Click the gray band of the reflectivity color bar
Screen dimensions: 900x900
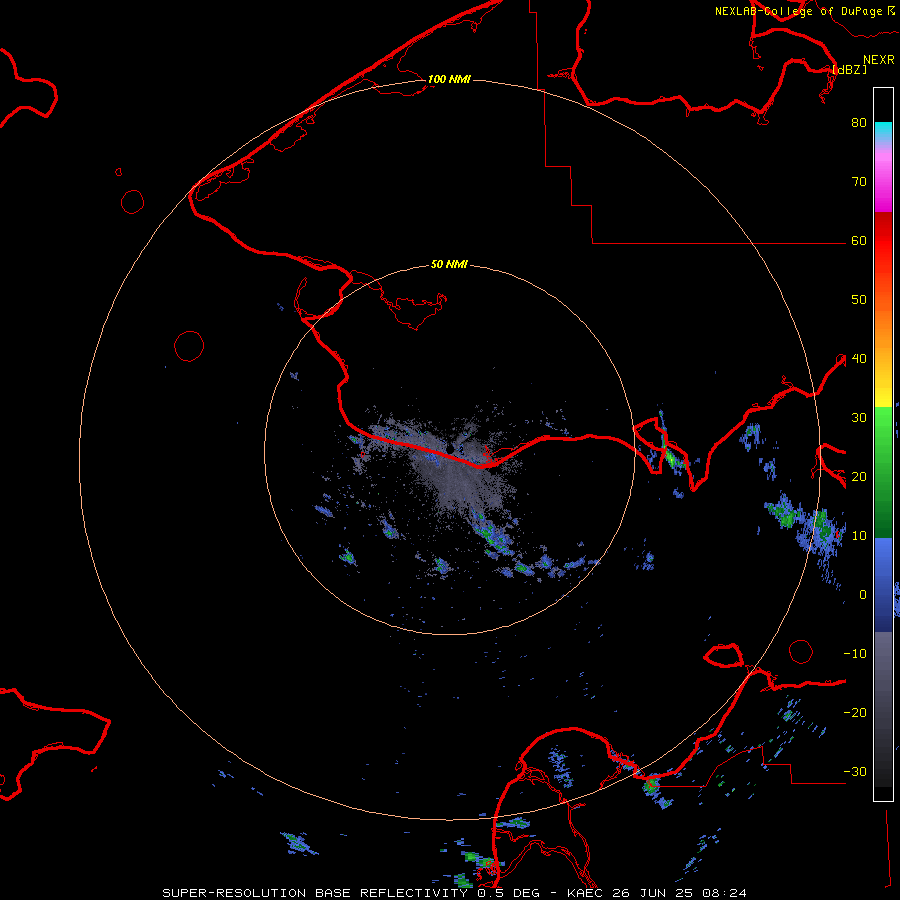883,709
